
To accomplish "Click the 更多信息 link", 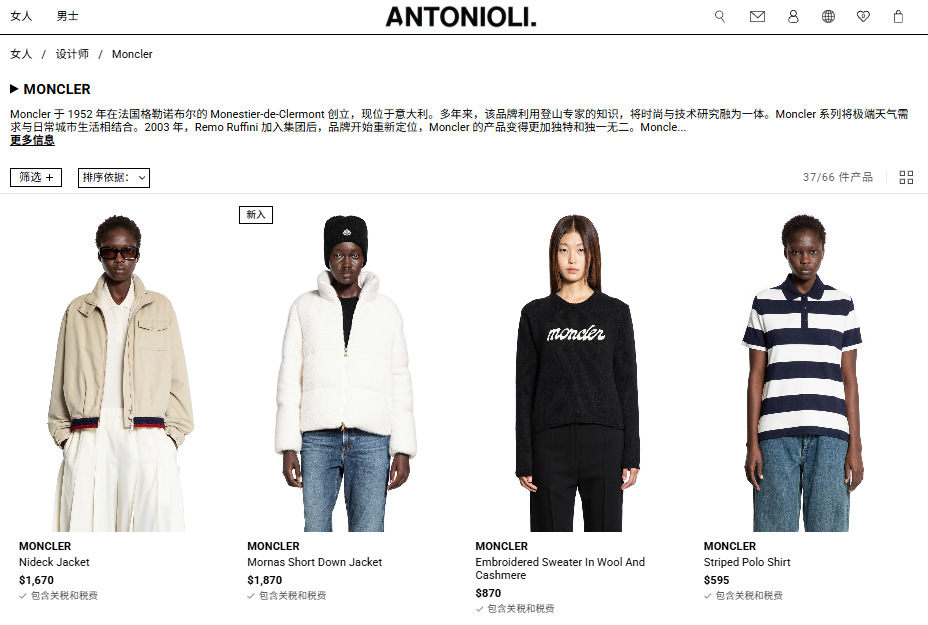I will tap(33, 140).
